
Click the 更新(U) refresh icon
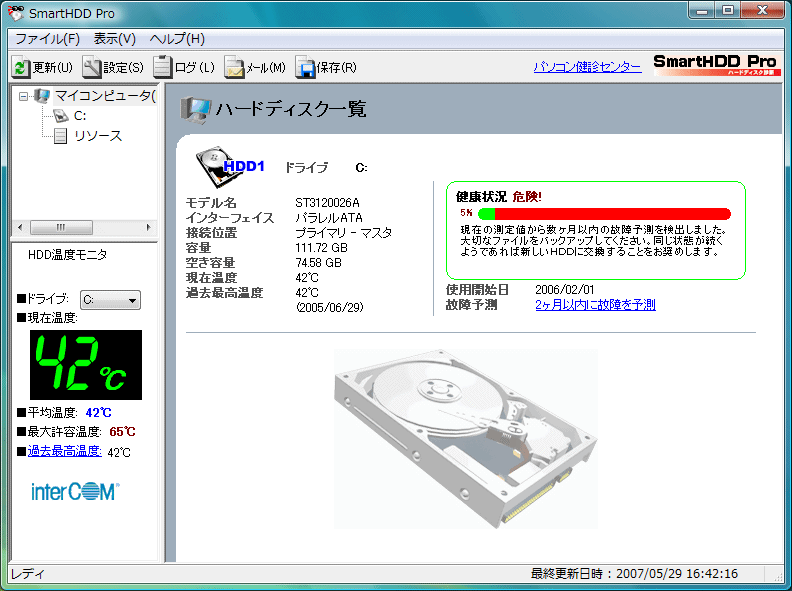click(x=20, y=67)
